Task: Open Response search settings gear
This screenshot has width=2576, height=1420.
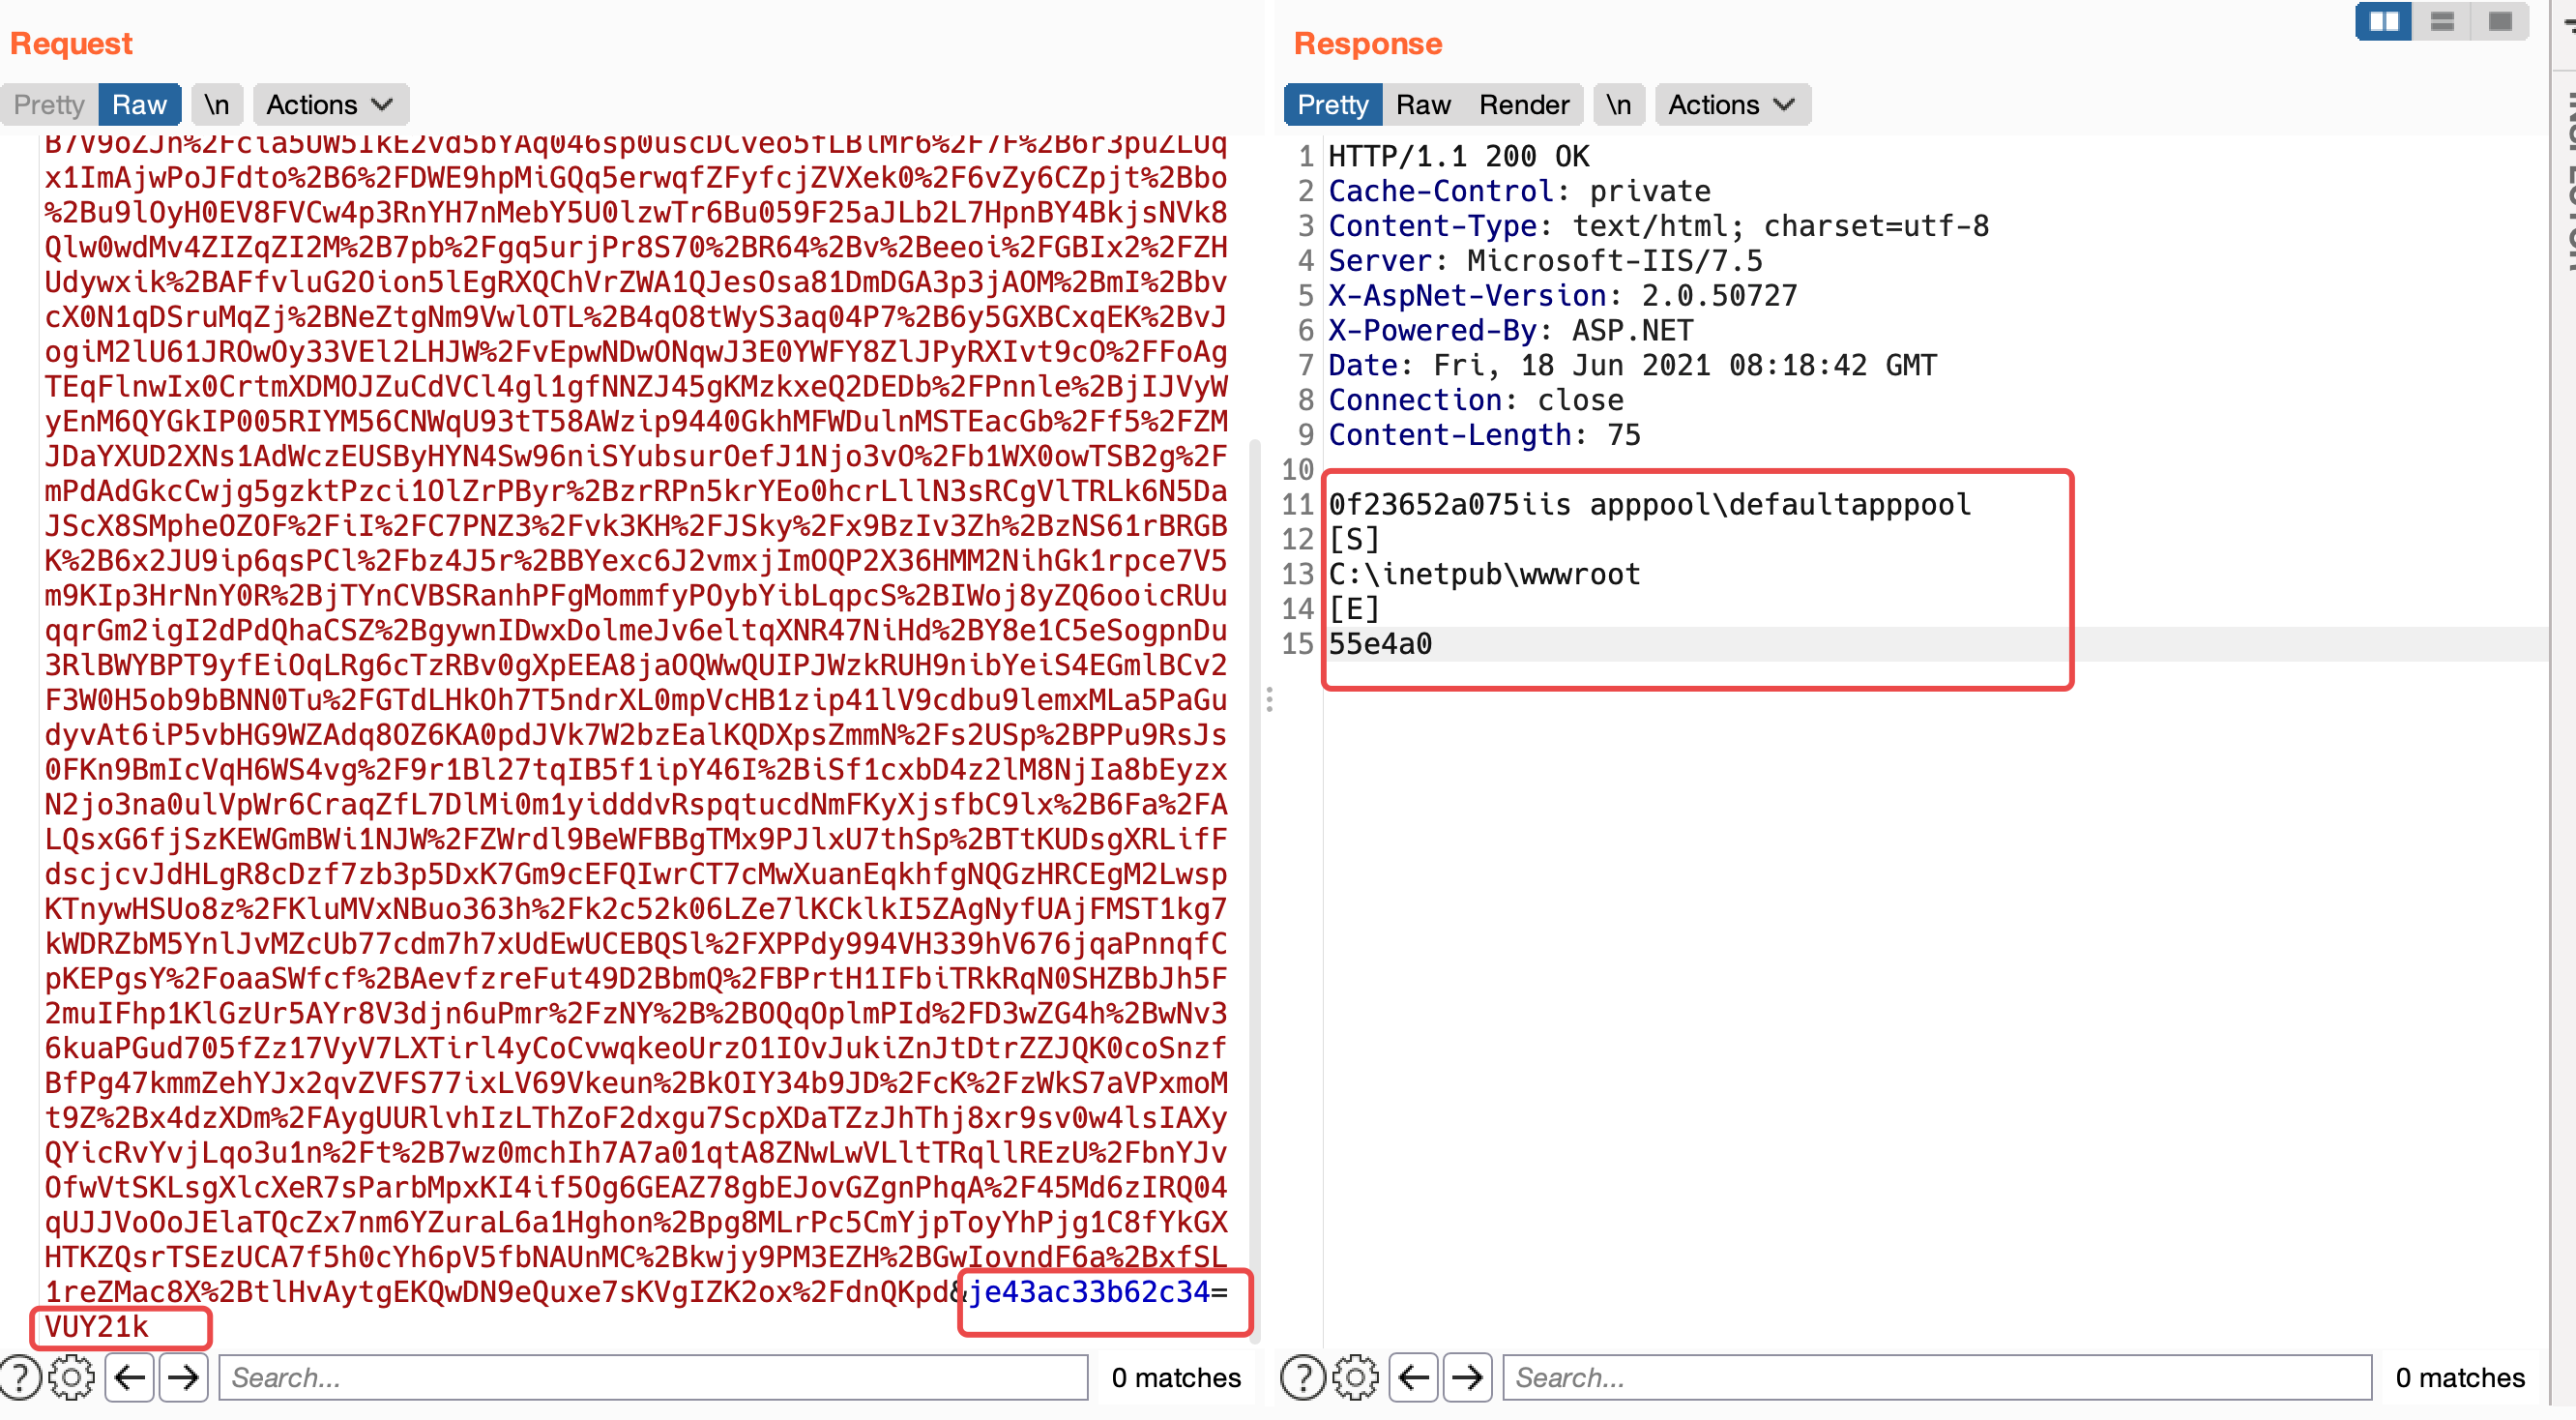Action: 1355,1377
